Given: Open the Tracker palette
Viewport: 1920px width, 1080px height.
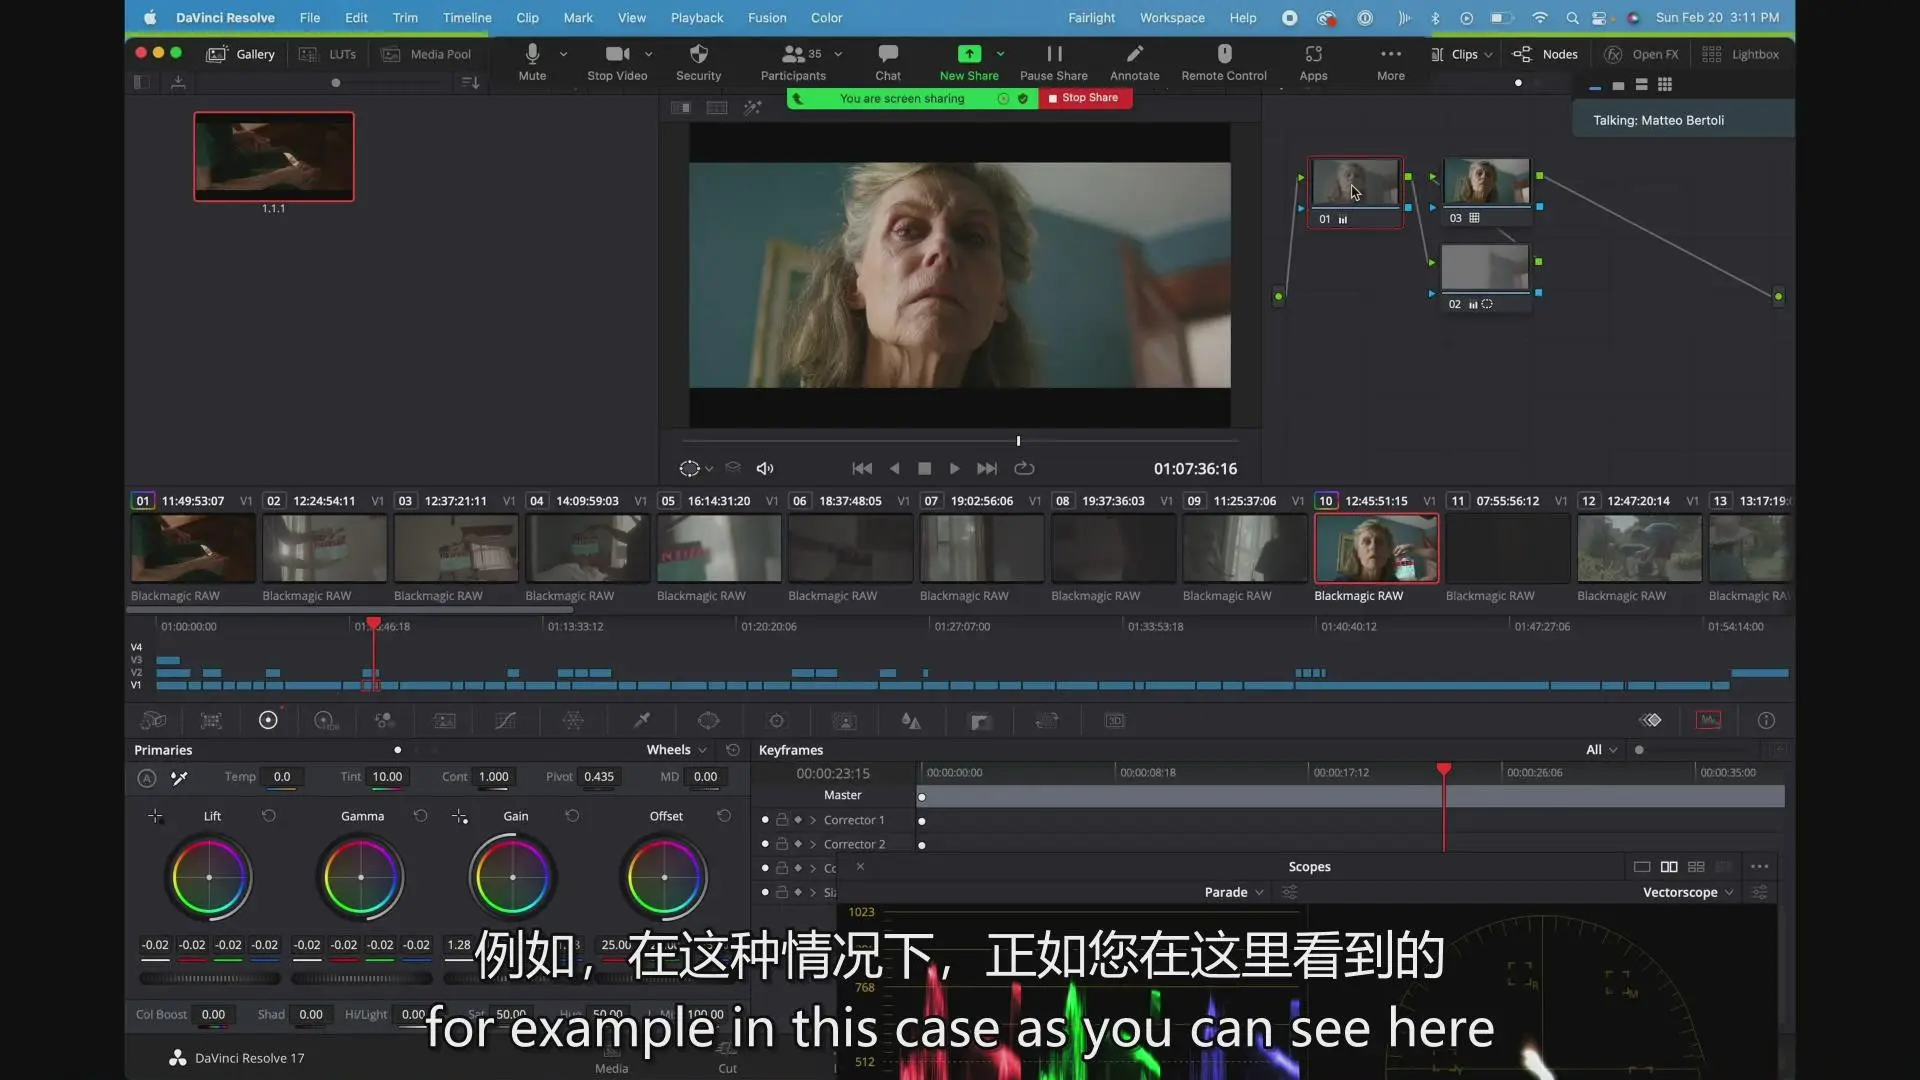Looking at the screenshot, I should click(x=776, y=720).
